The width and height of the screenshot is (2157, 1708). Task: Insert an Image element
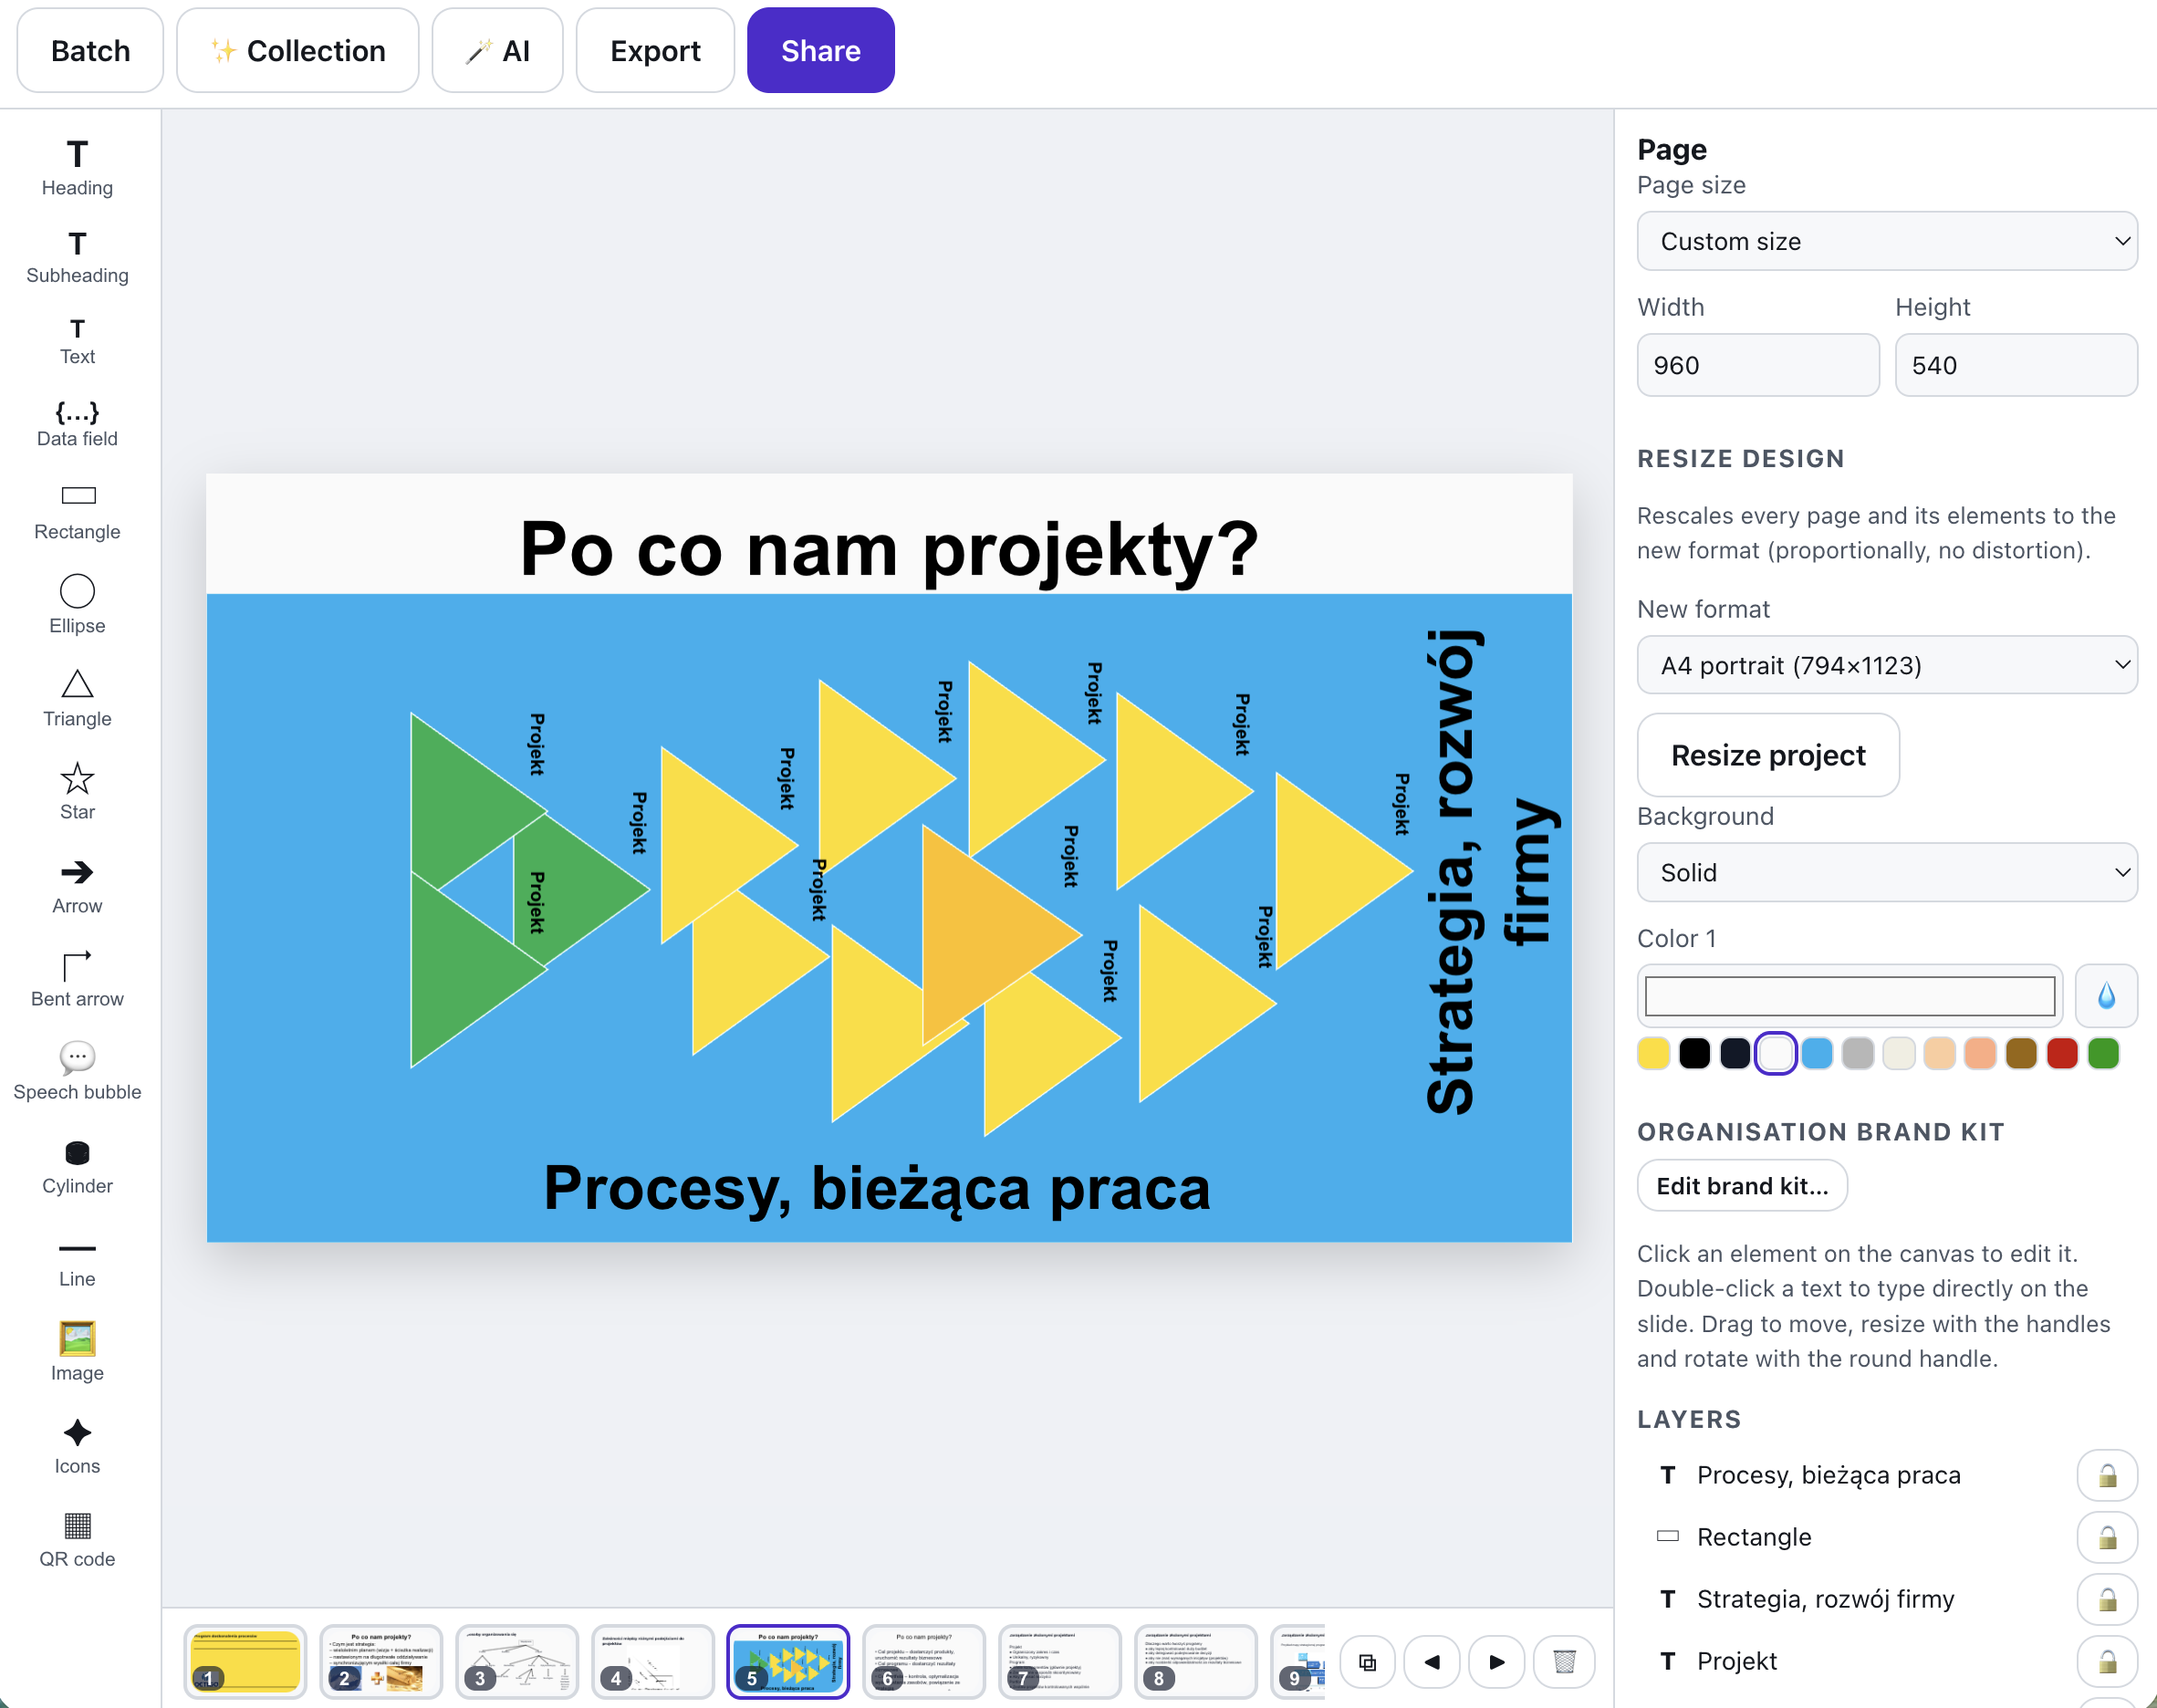[77, 1352]
